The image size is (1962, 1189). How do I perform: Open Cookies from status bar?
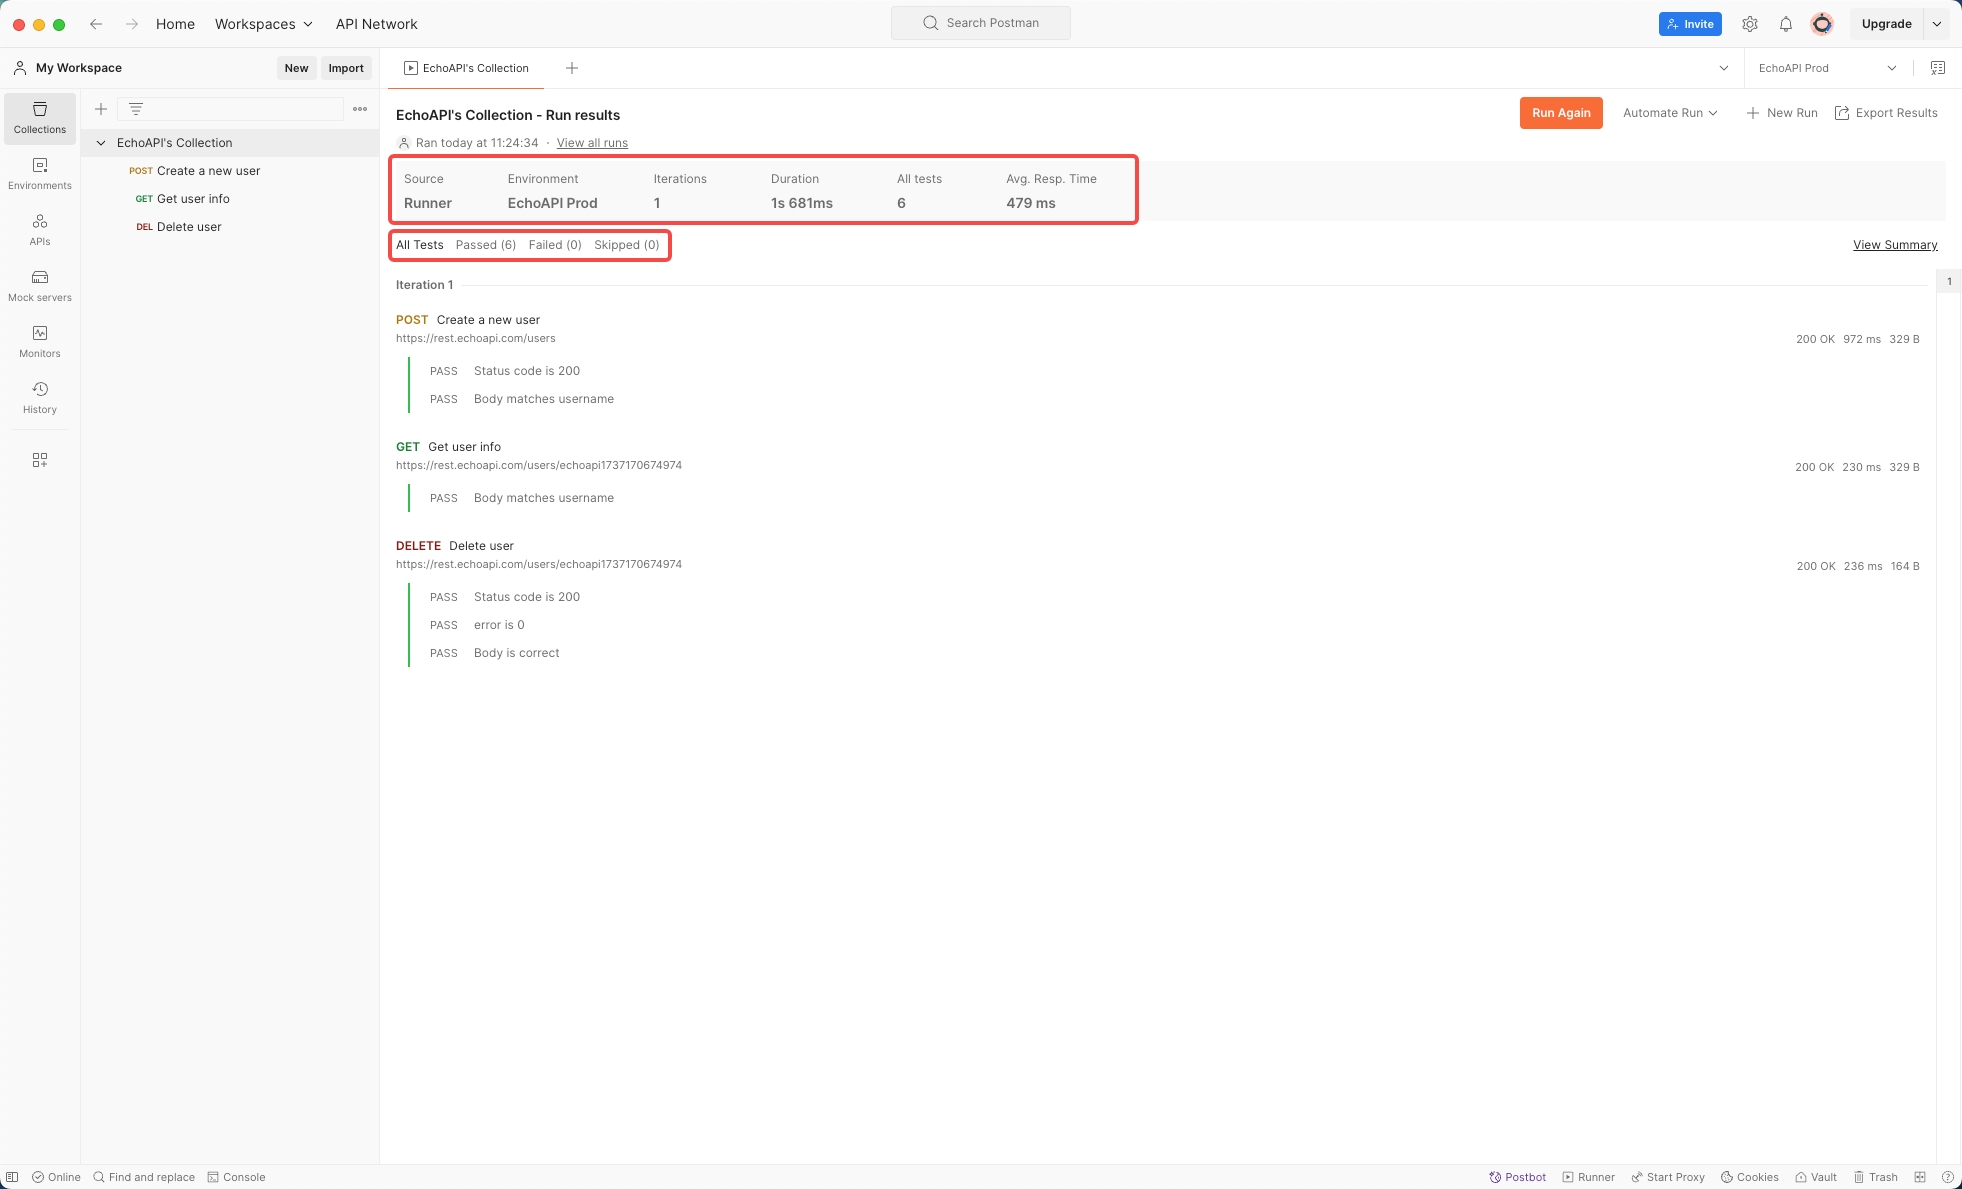(1749, 1177)
